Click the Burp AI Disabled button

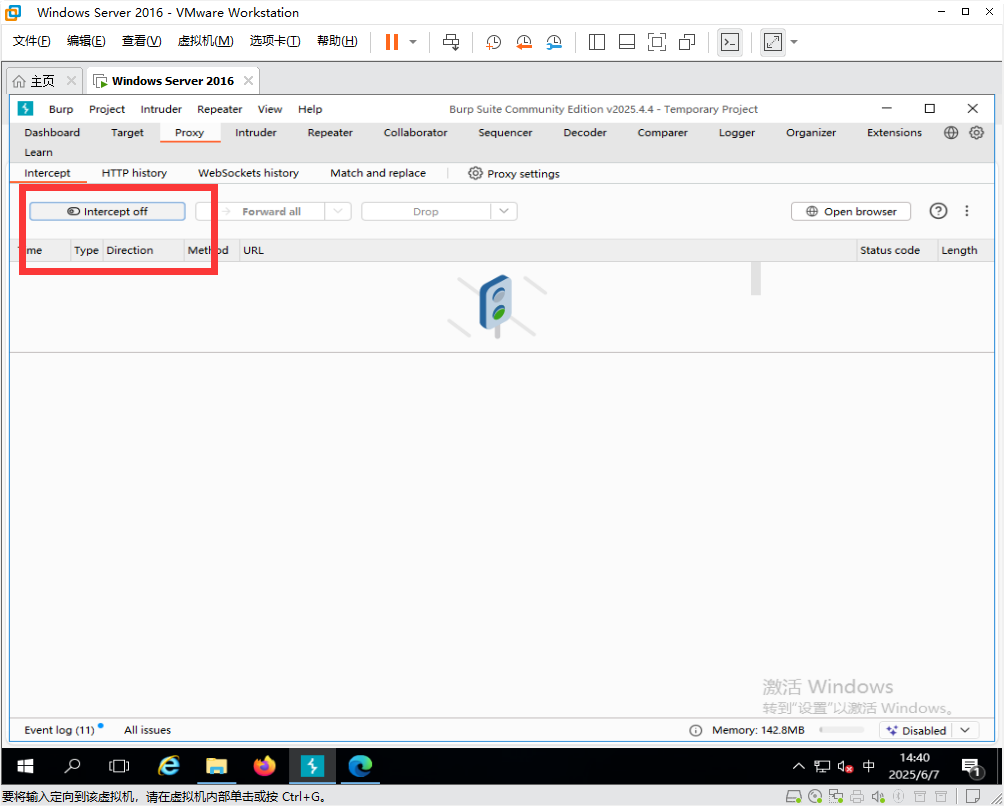click(x=916, y=730)
